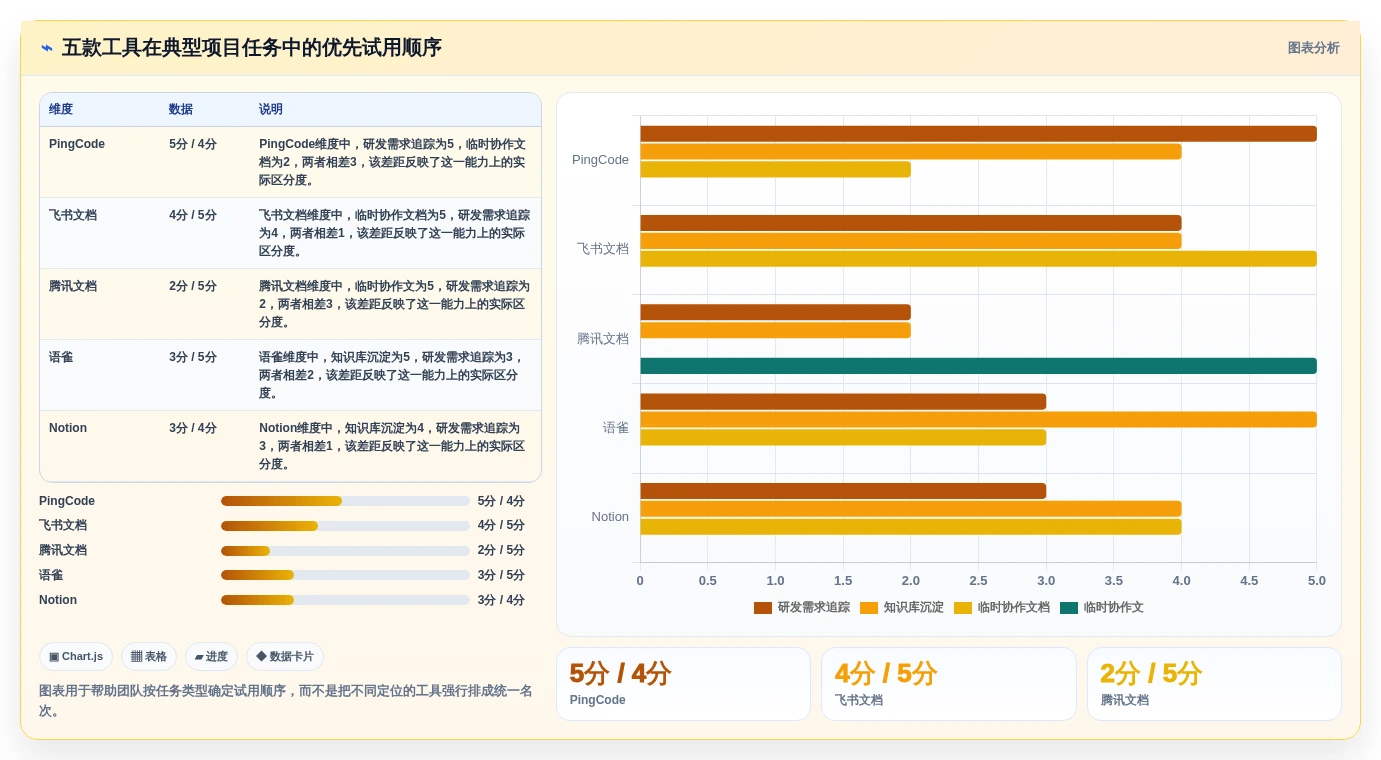Open the 腾讯文档 2分 / 5分 data card
The height and width of the screenshot is (760, 1381).
(1214, 684)
